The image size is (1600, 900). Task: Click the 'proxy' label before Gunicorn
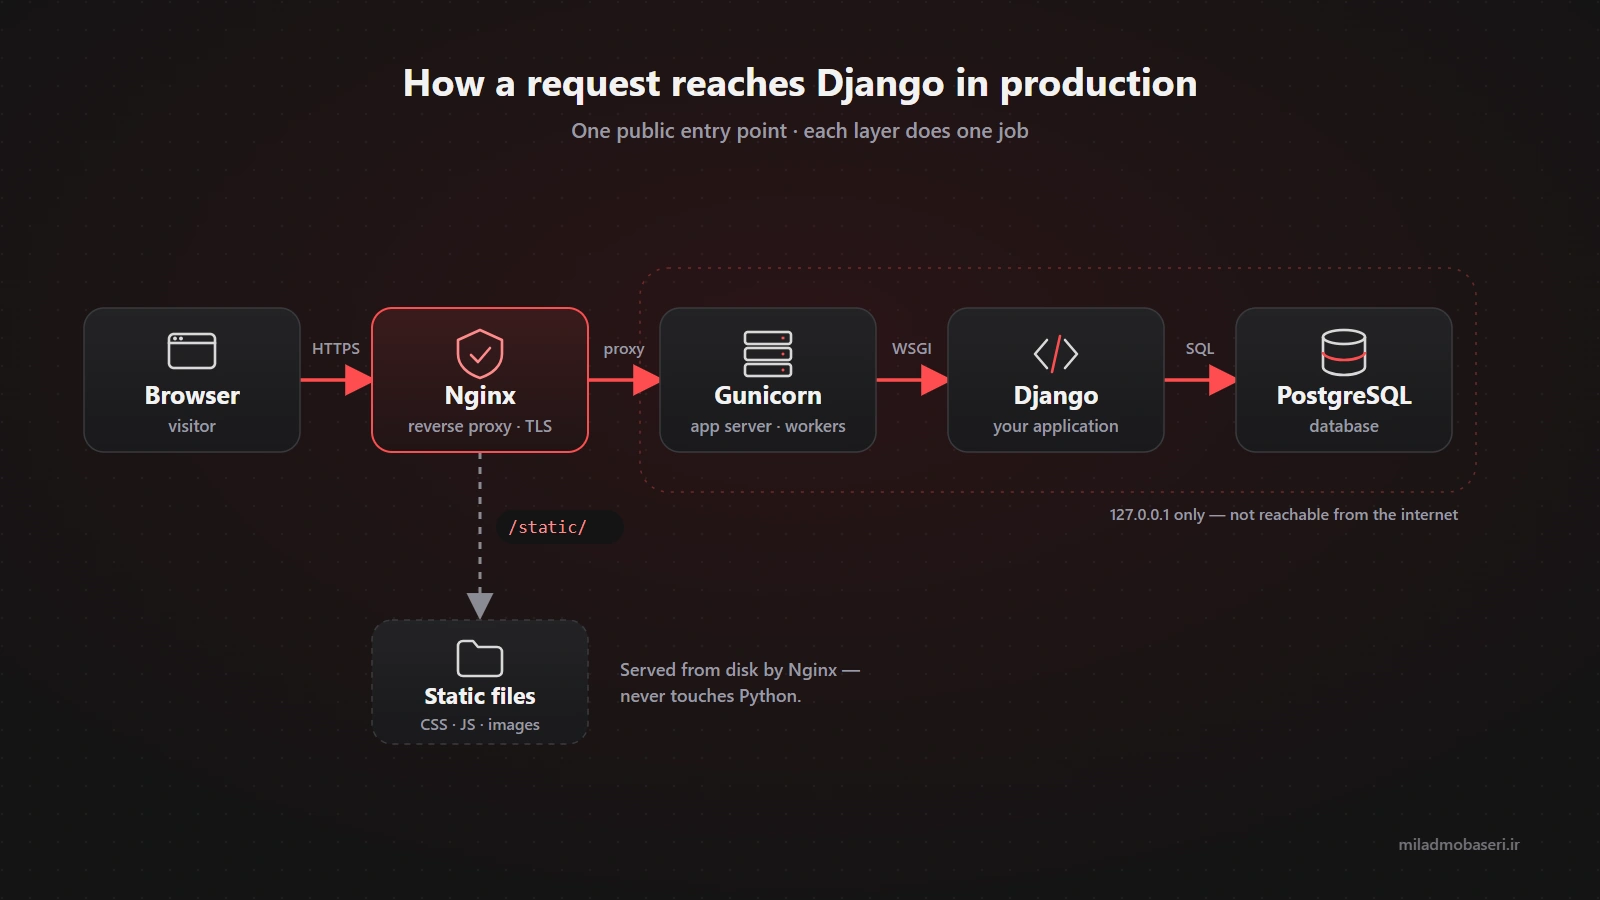click(x=624, y=349)
